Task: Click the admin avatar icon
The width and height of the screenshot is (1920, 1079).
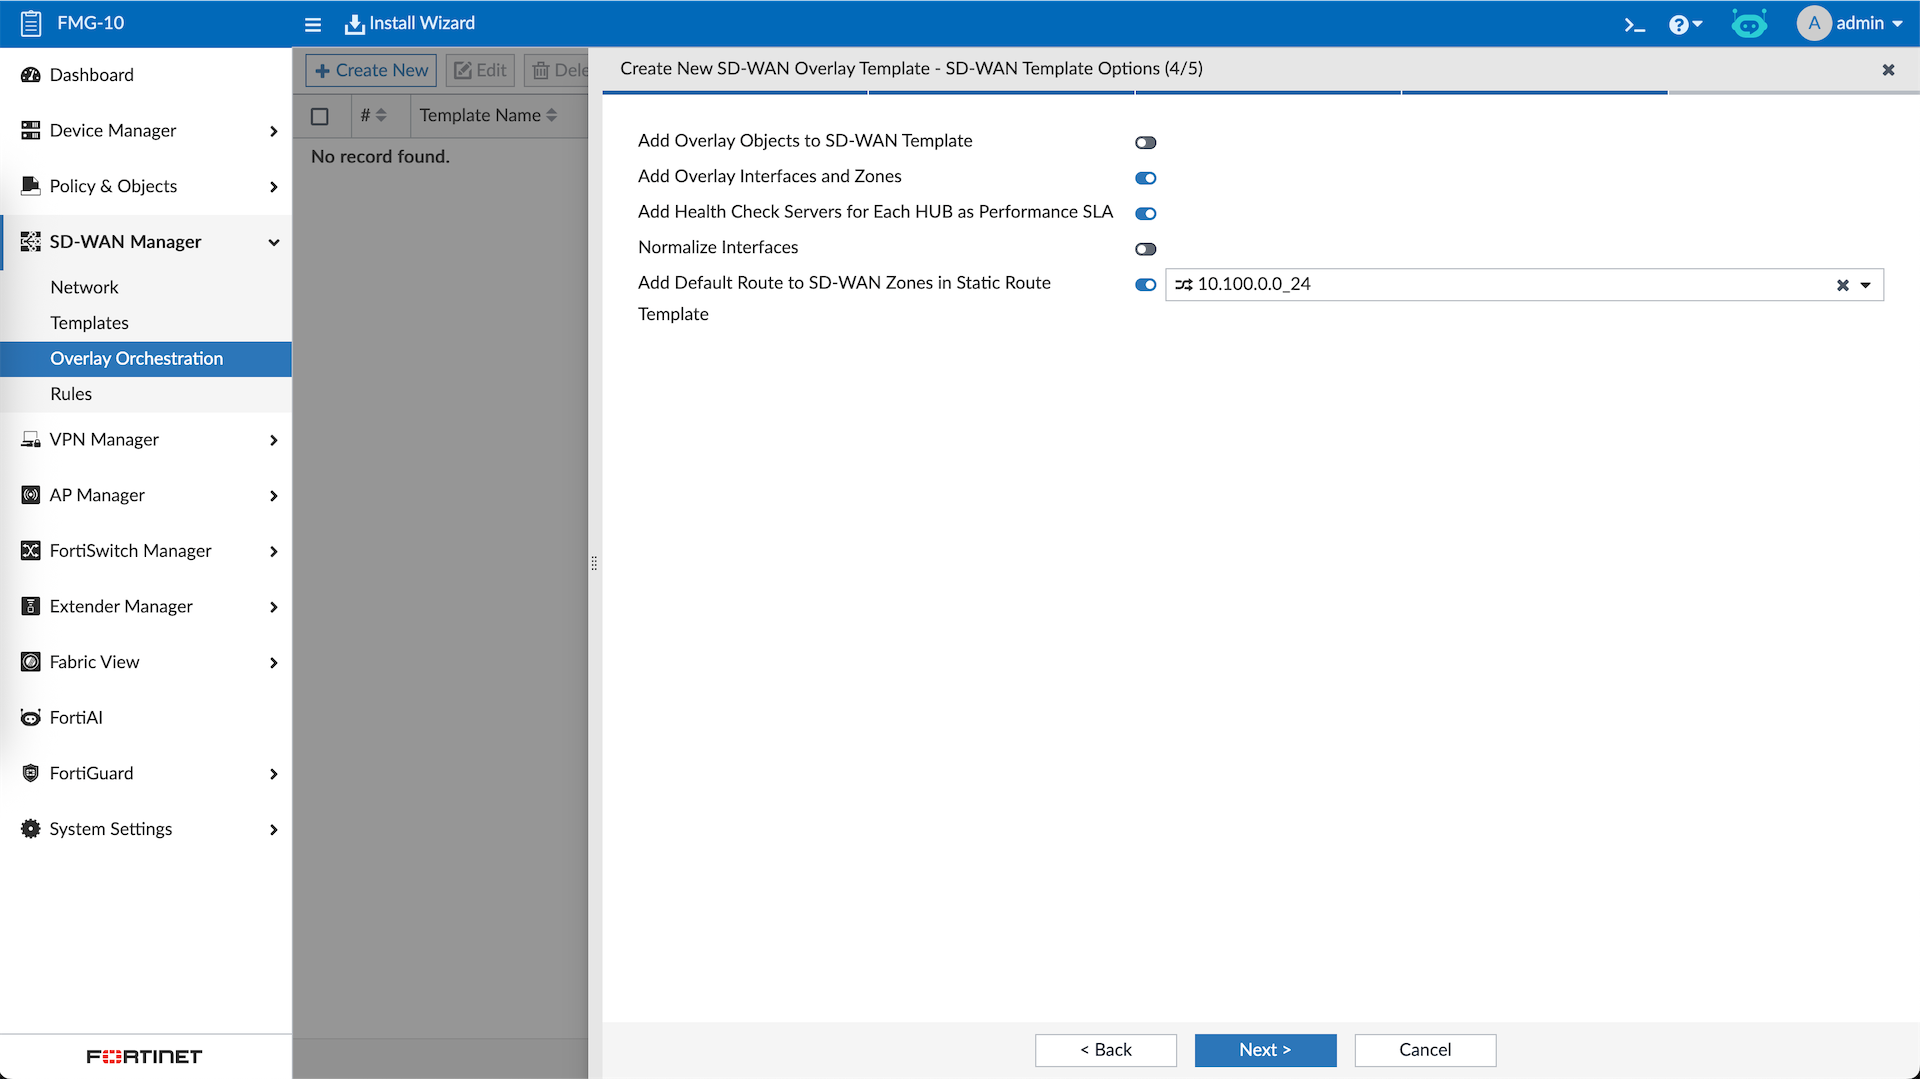Action: (1813, 23)
